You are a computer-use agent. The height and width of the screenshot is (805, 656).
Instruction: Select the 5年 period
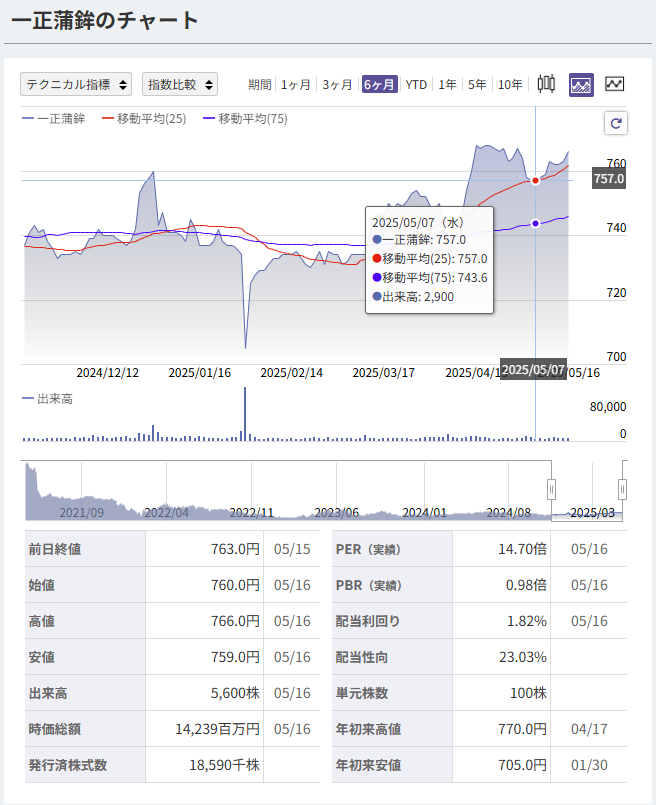(477, 85)
